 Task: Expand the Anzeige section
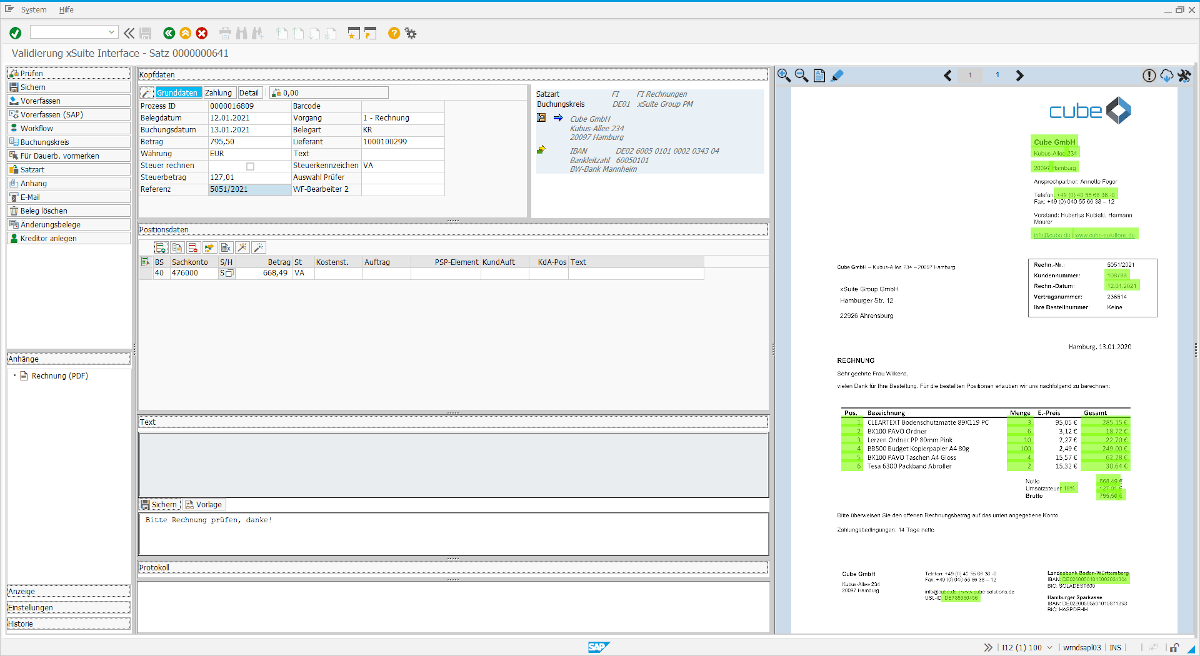(69, 591)
